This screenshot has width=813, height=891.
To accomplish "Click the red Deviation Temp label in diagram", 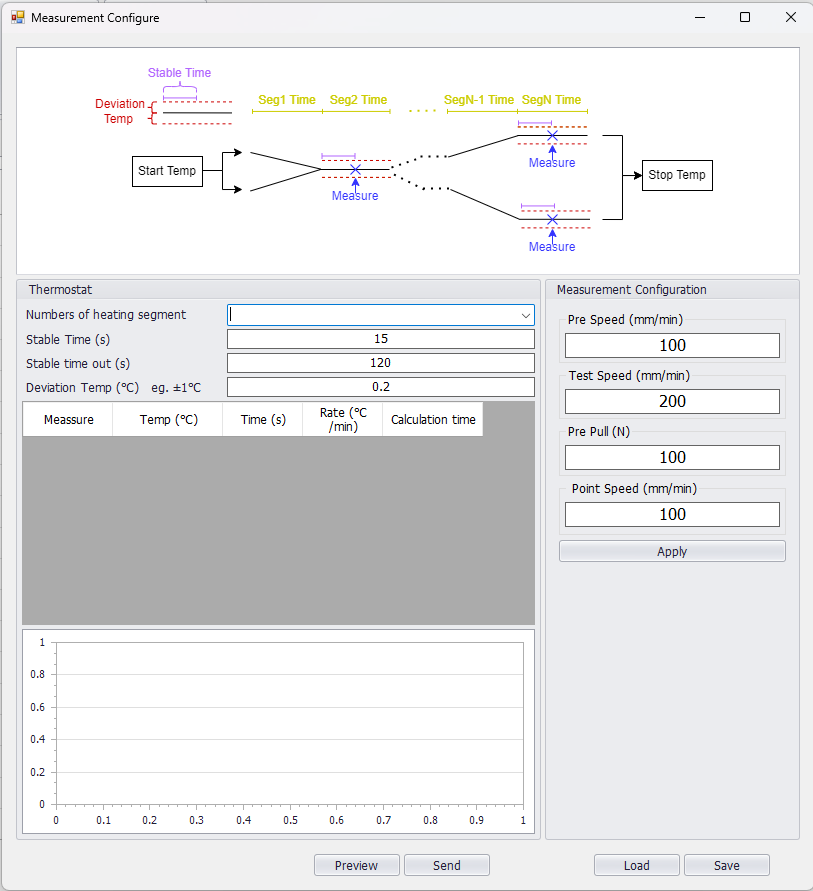I will click(119, 111).
